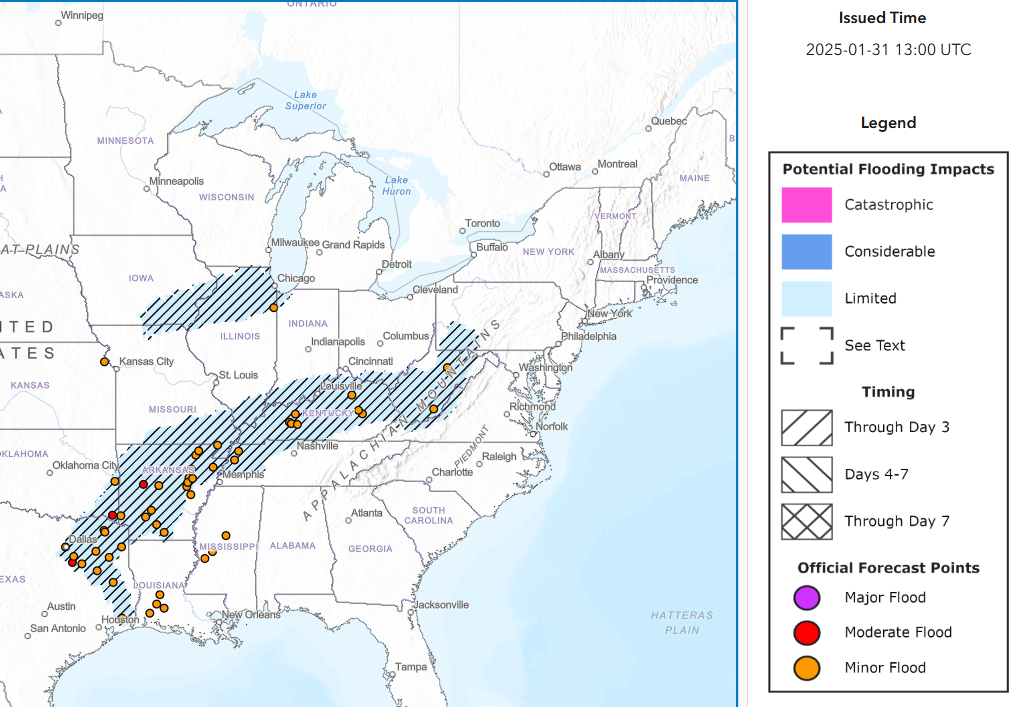
Task: Click the Dallas city label
Action: pos(83,539)
